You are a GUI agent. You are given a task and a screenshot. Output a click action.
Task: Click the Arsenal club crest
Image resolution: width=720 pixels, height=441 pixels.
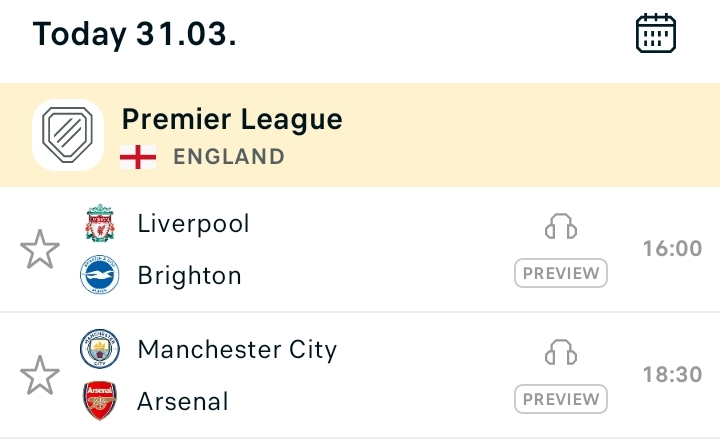(x=100, y=401)
